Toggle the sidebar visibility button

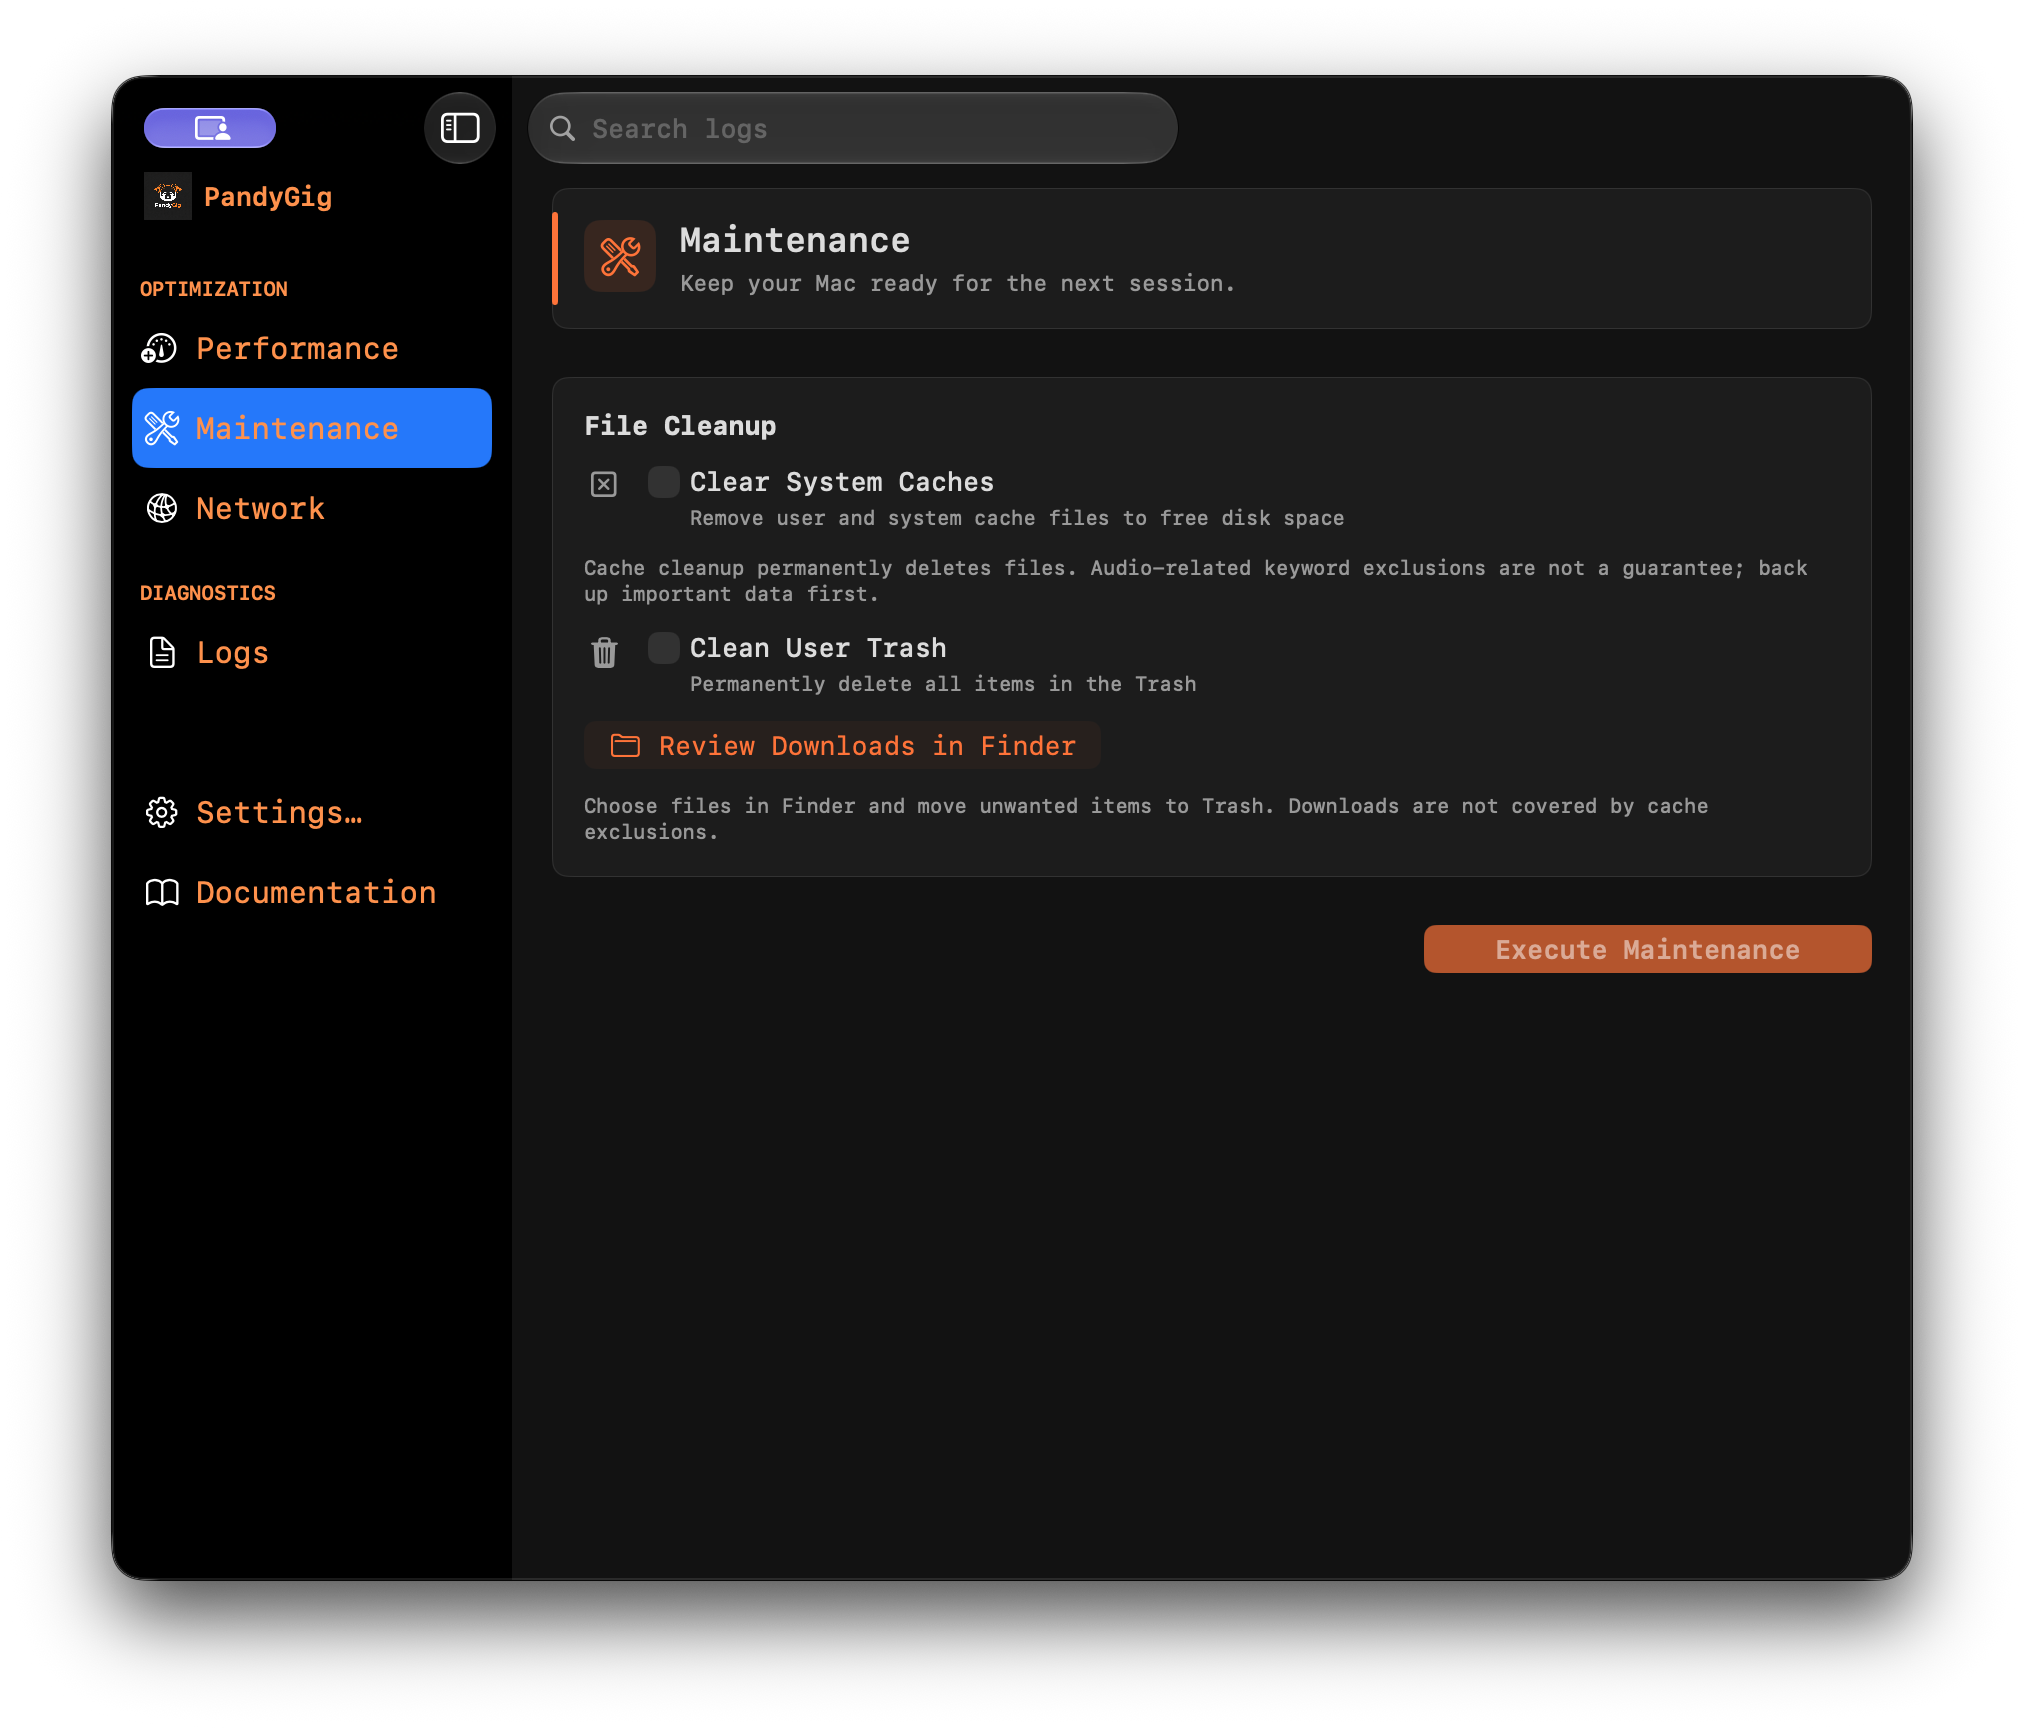460,128
